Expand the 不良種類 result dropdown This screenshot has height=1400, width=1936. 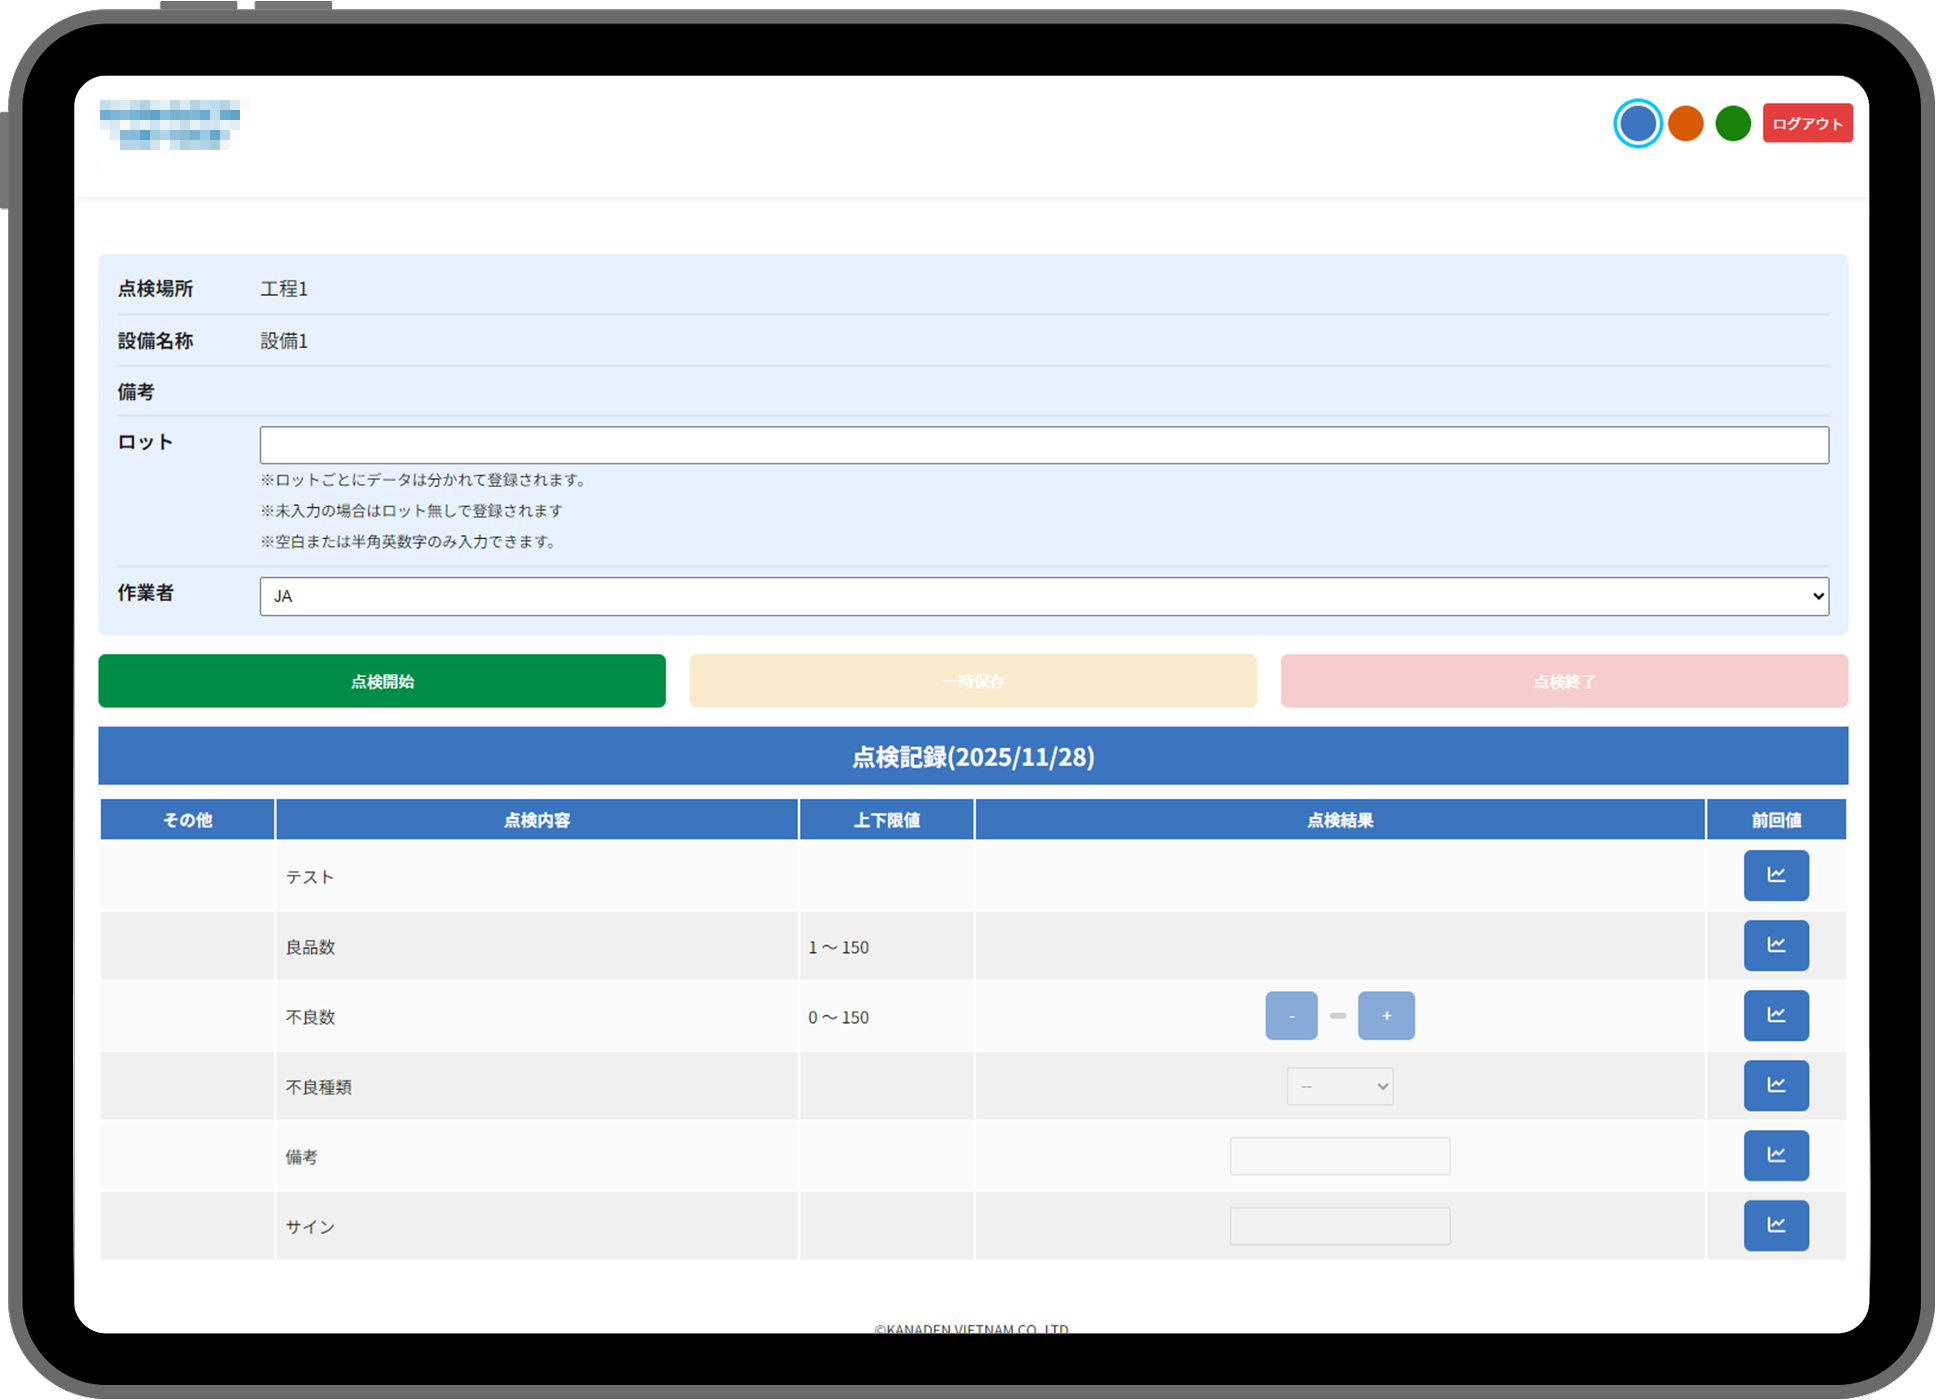(1339, 1086)
